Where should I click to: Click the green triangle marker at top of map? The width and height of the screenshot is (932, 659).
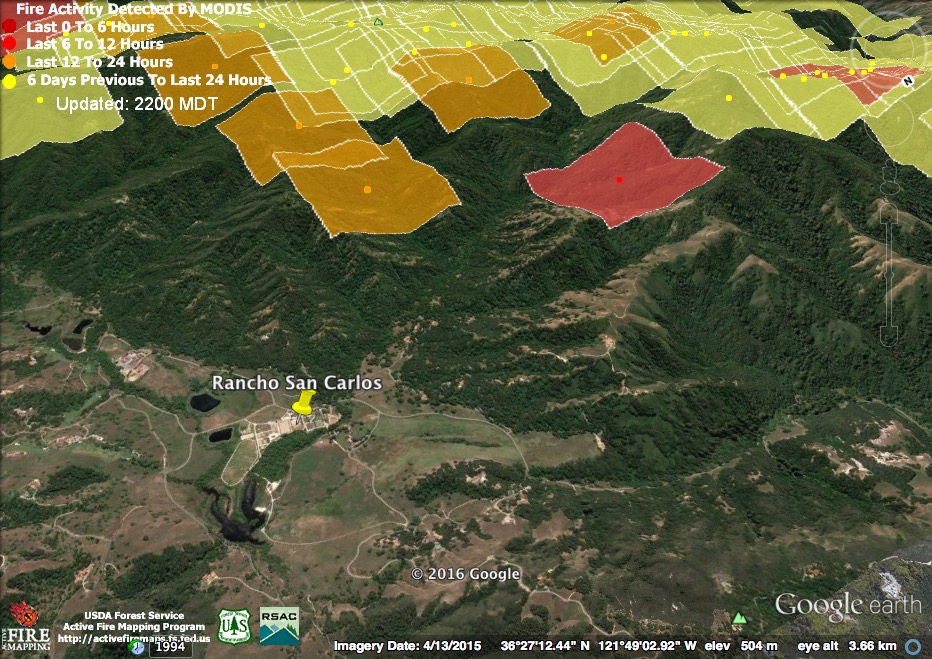click(377, 21)
